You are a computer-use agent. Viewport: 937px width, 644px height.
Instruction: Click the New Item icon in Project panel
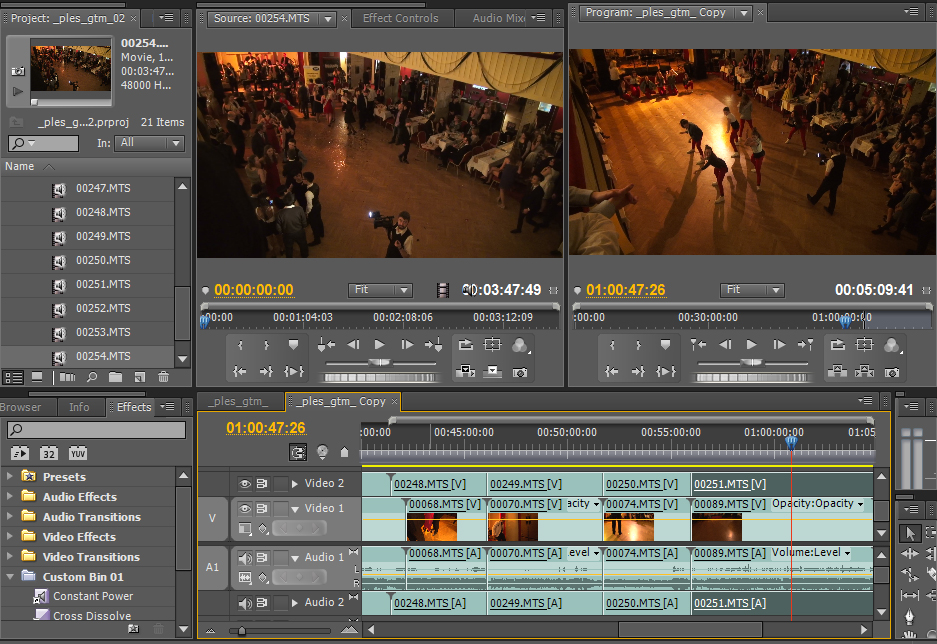tap(139, 378)
